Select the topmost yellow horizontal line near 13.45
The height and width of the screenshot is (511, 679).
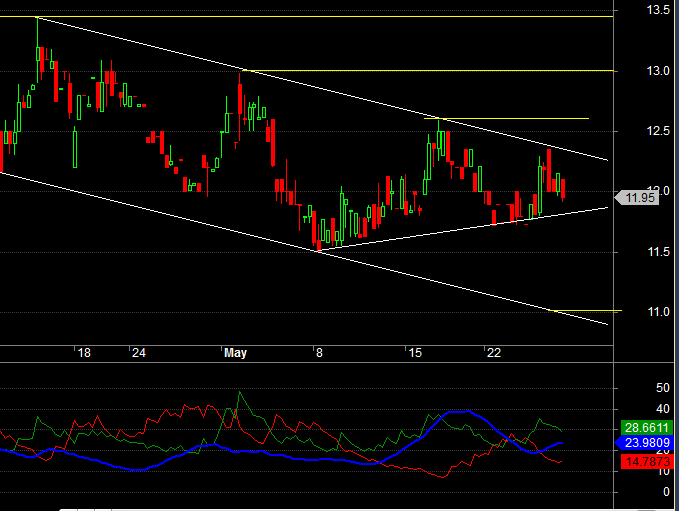[x=307, y=16]
